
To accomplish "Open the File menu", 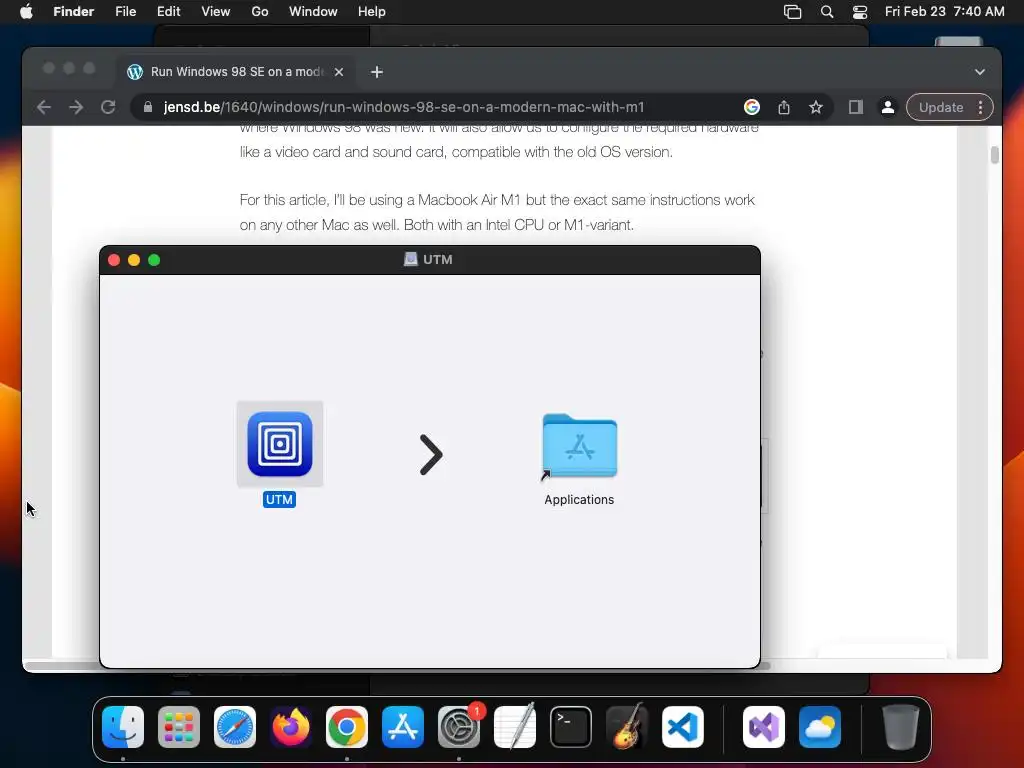I will coord(125,12).
